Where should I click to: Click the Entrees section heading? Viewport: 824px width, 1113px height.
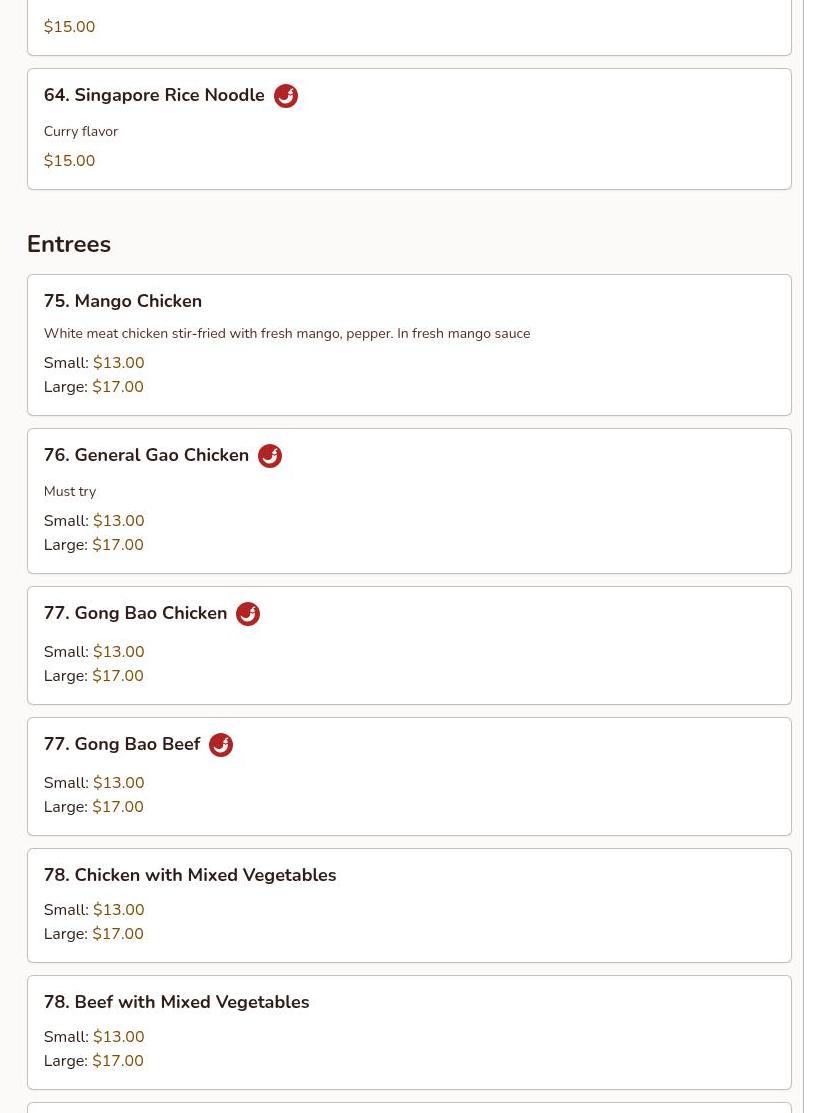point(69,244)
